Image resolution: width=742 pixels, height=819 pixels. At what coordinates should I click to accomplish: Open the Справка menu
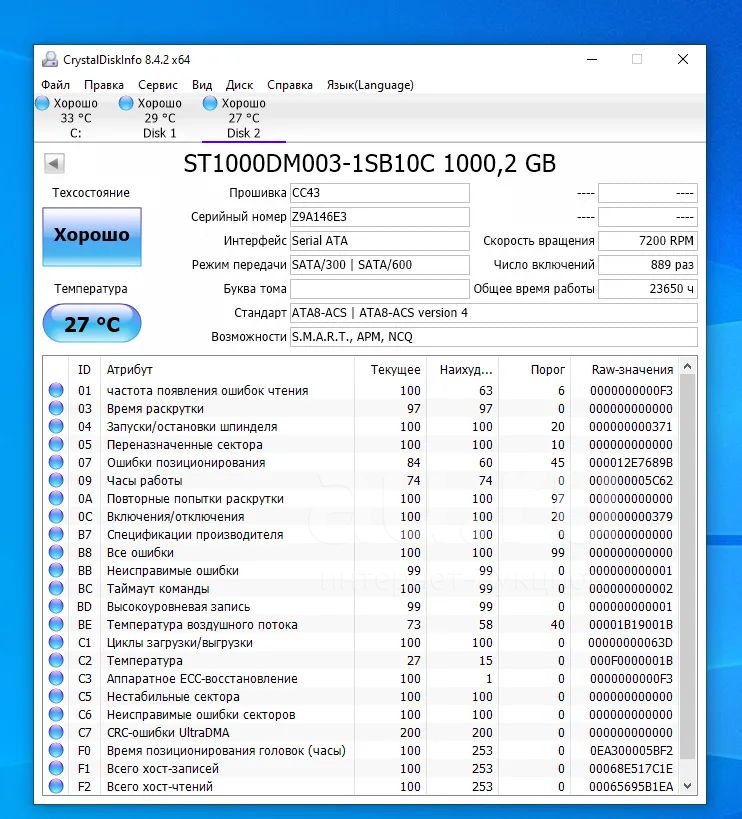click(x=290, y=85)
